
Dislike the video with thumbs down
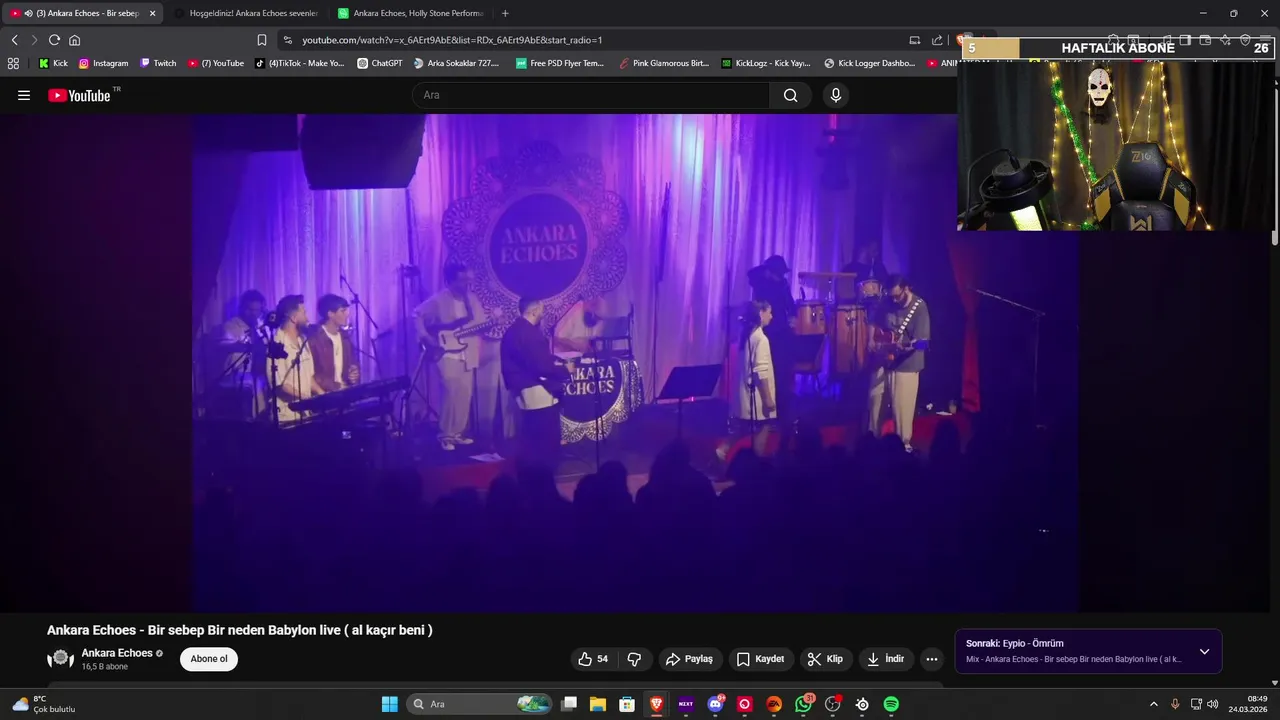[634, 659]
